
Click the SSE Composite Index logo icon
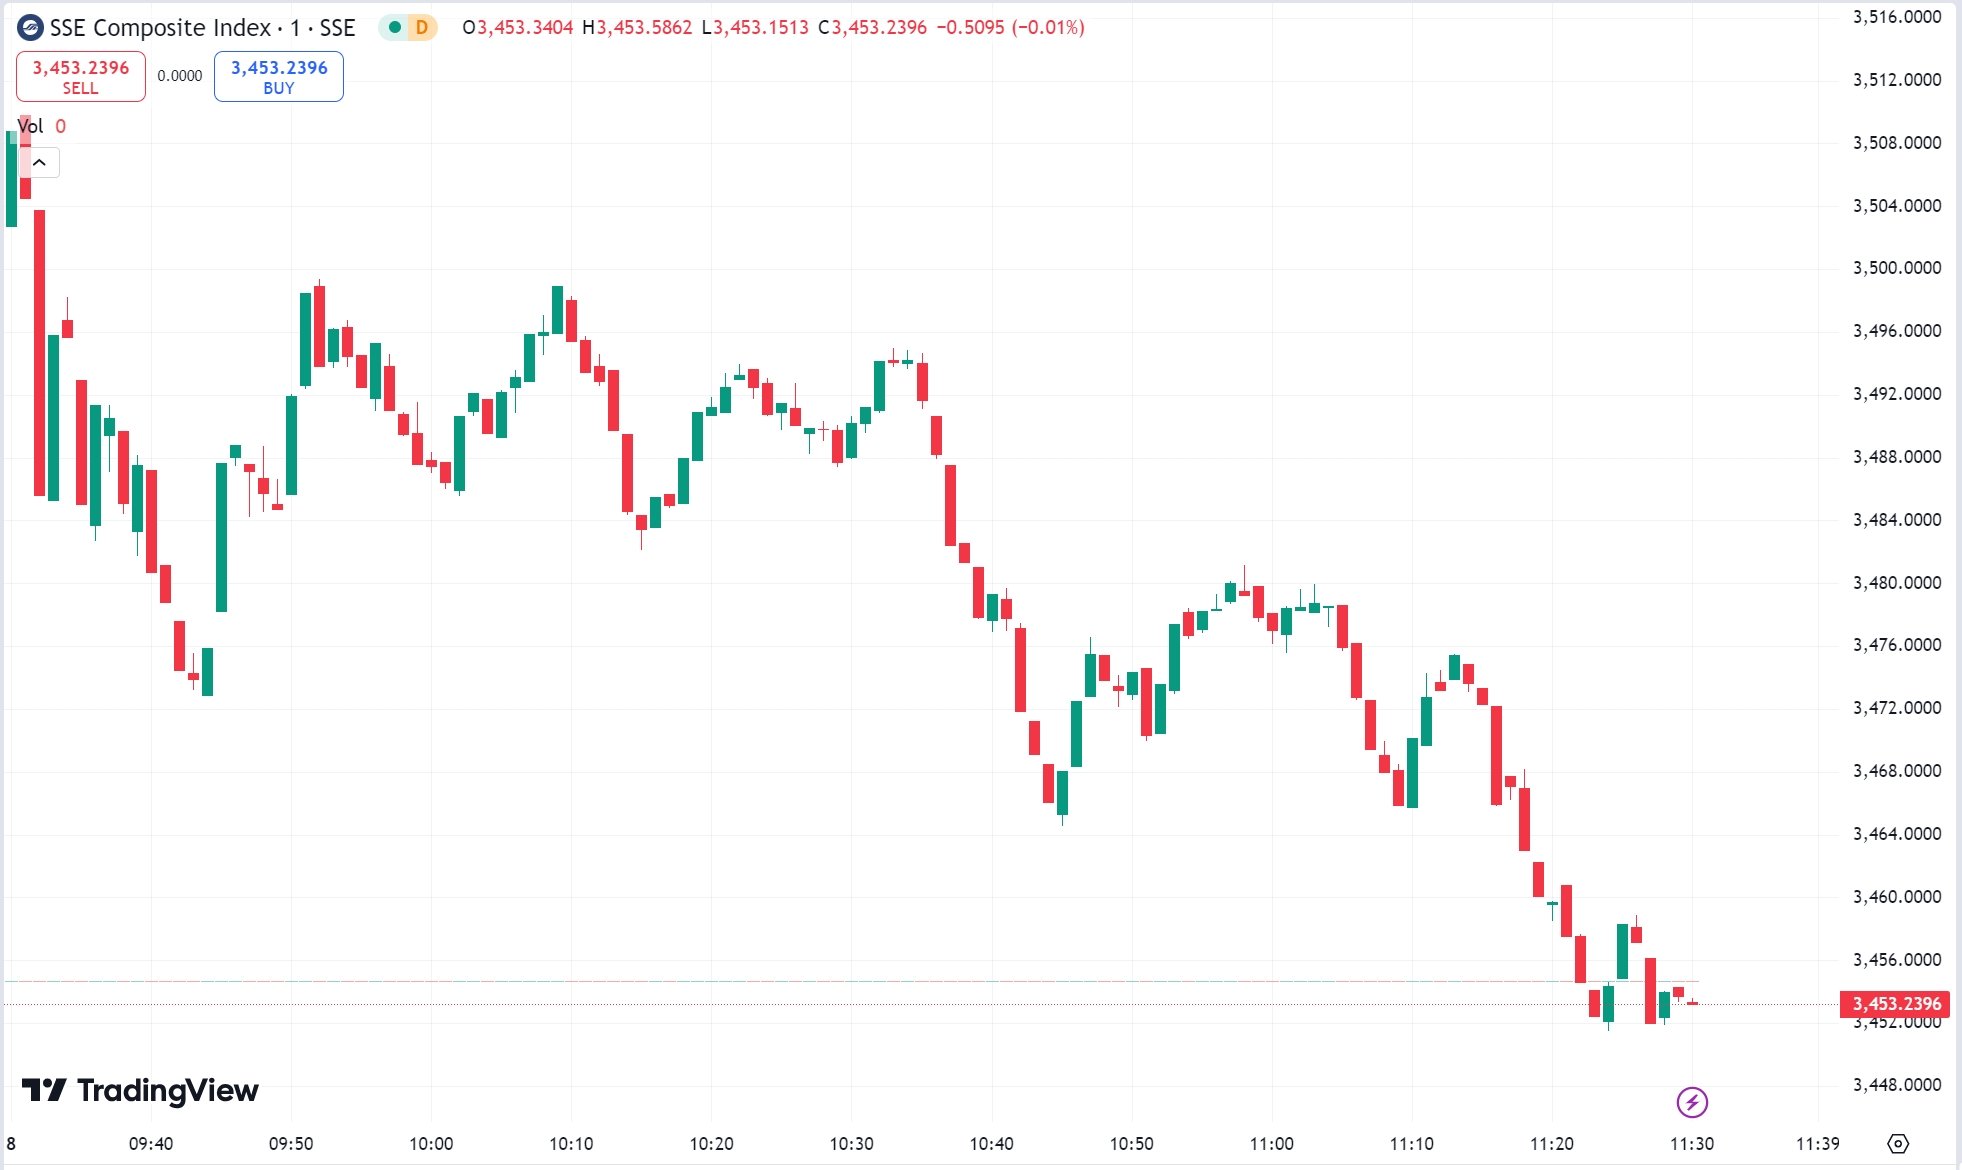coord(31,28)
